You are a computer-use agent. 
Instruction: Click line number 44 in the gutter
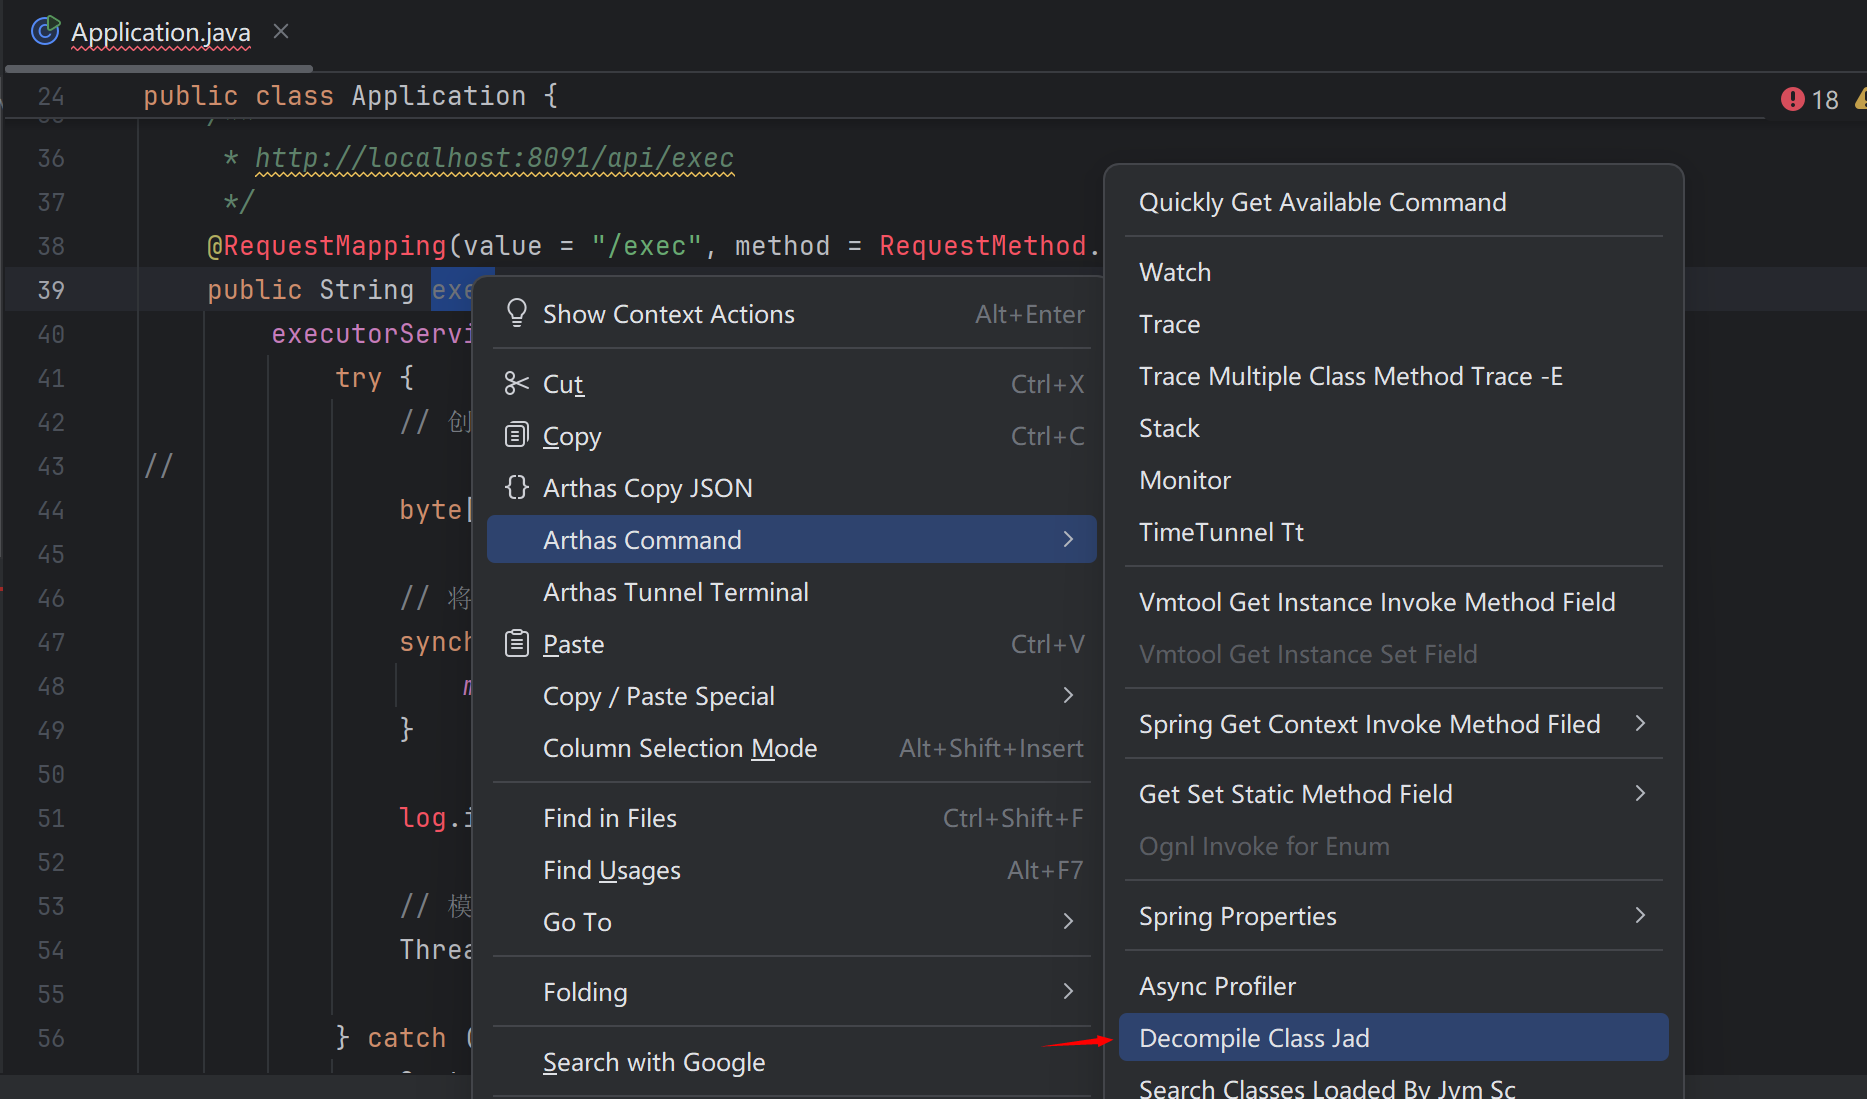pos(51,510)
